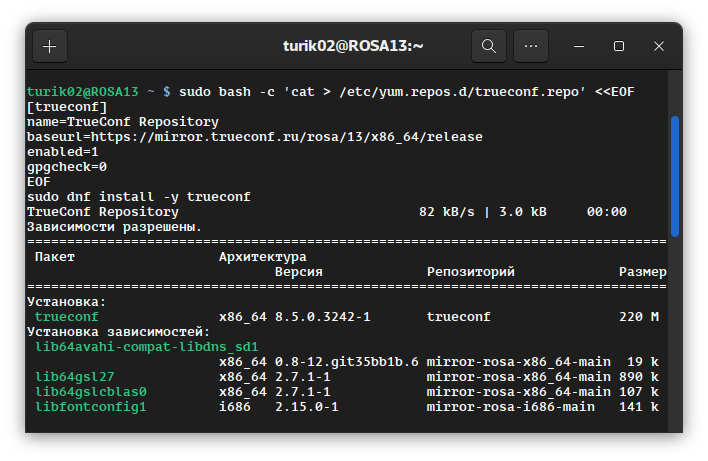708x461 pixels.
Task: Click the window title turik02@ROSA13:~
Action: tap(353, 46)
